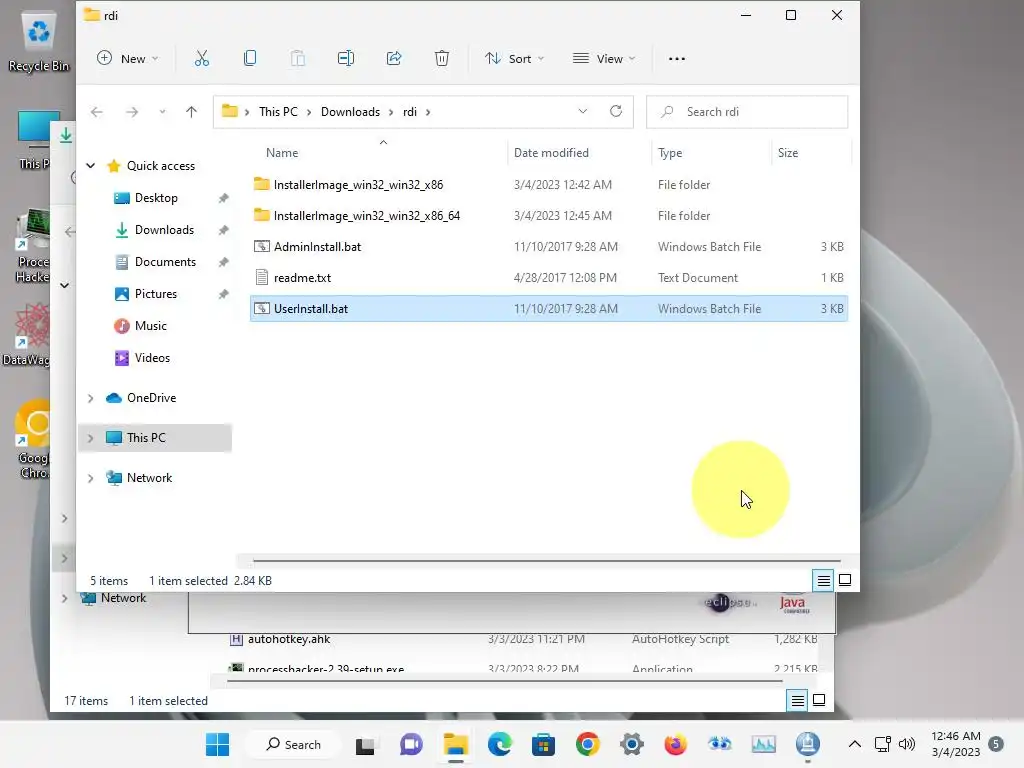
Task: Click large icons view in background window
Action: 819,700
